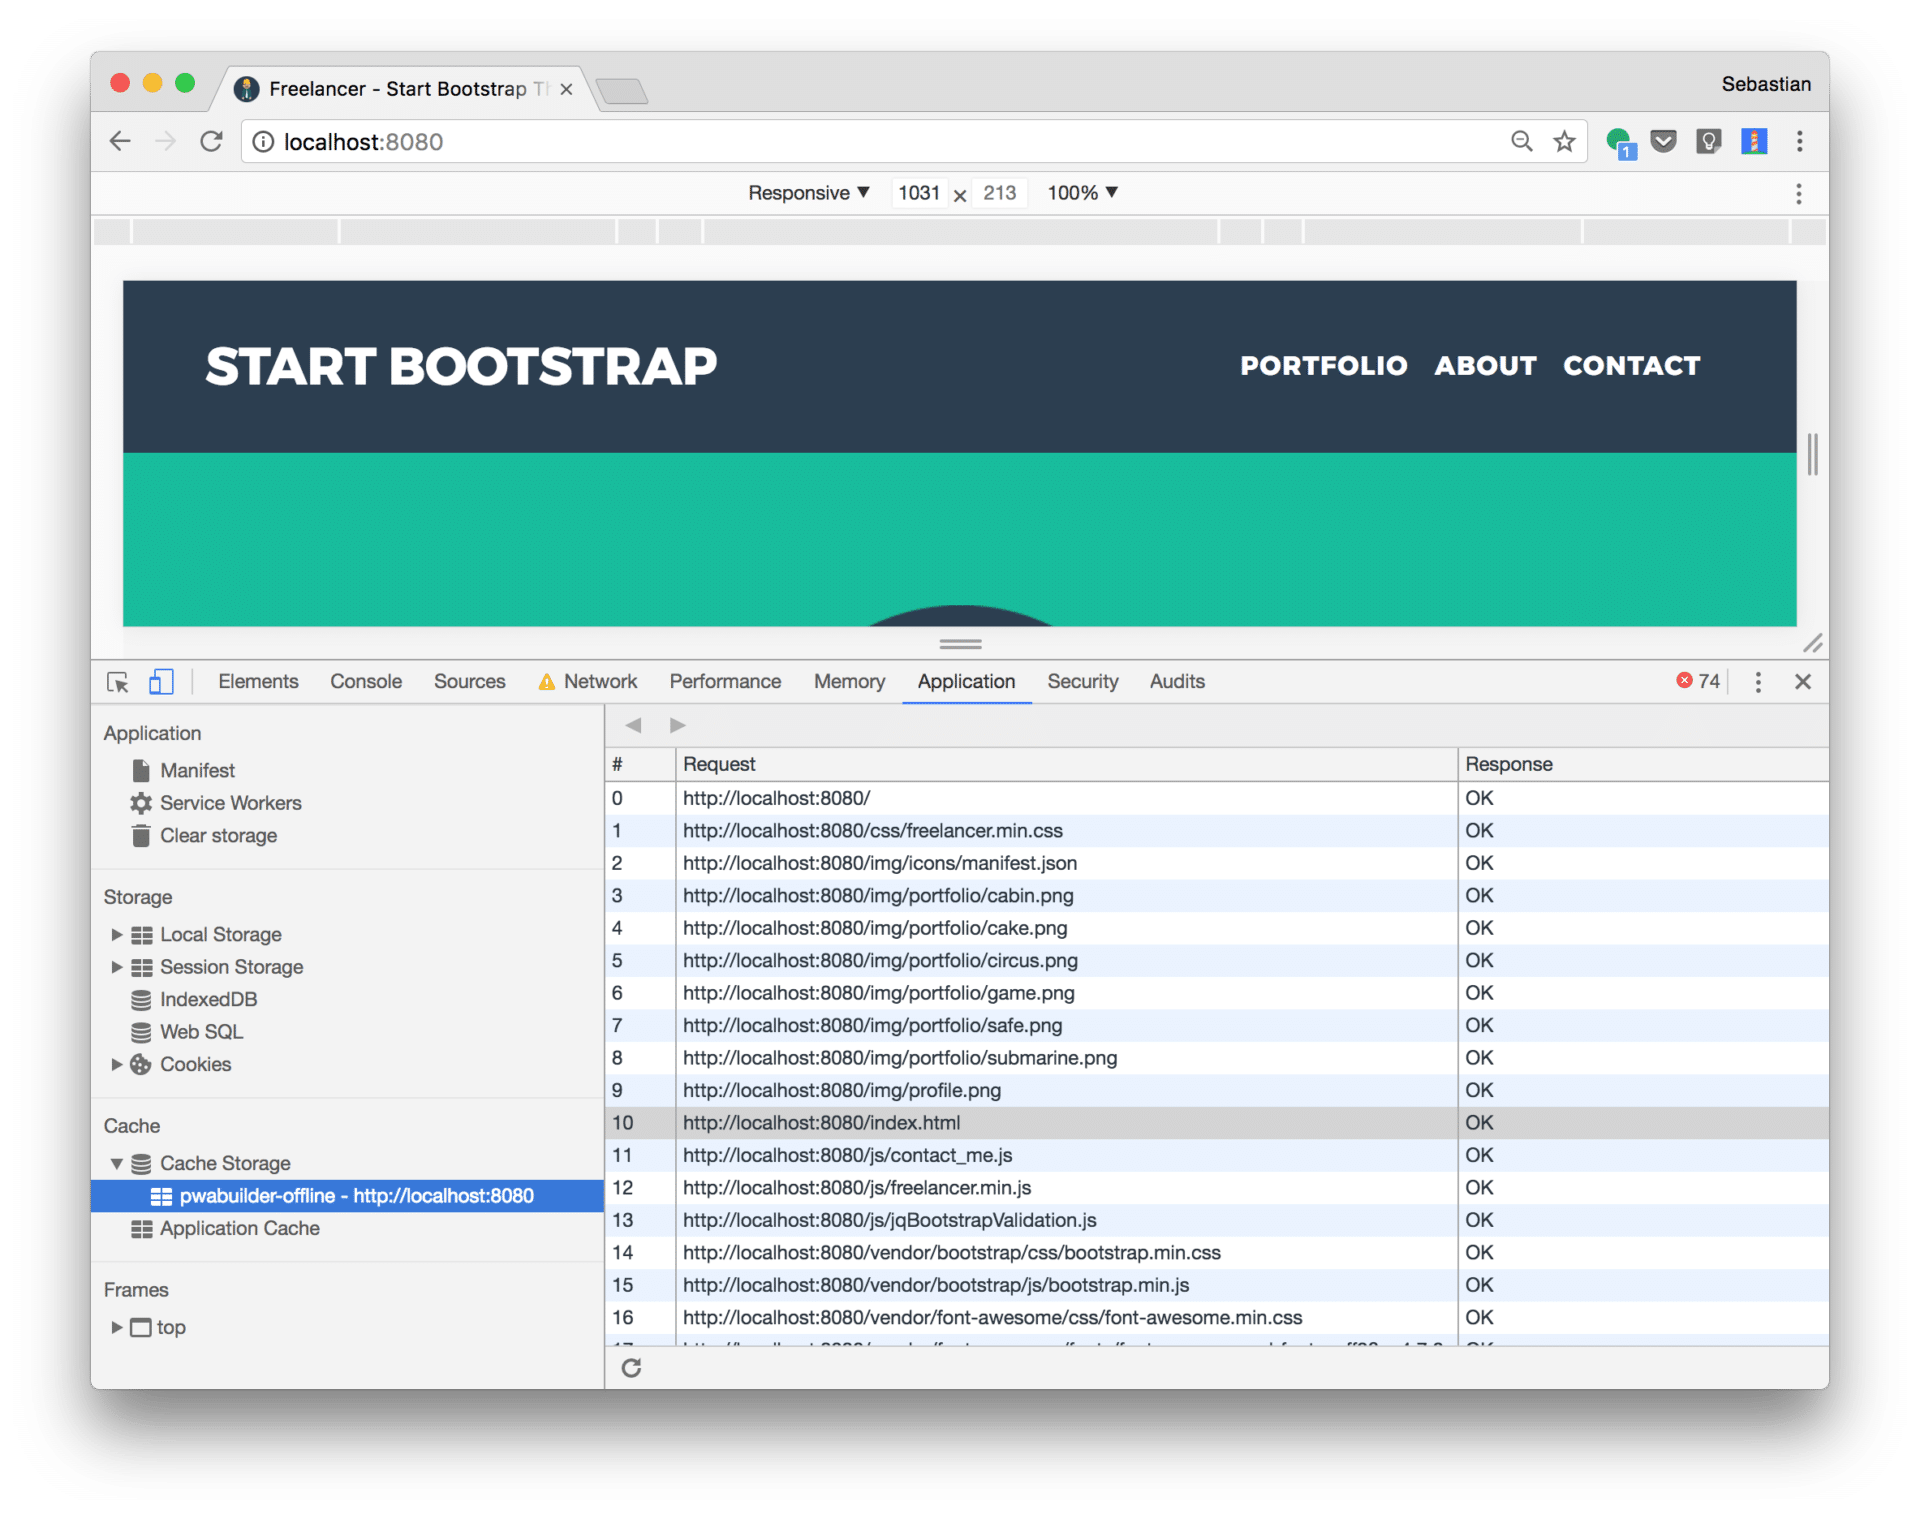The image size is (1920, 1519).
Task: Open the Manifest item
Action: tap(197, 770)
